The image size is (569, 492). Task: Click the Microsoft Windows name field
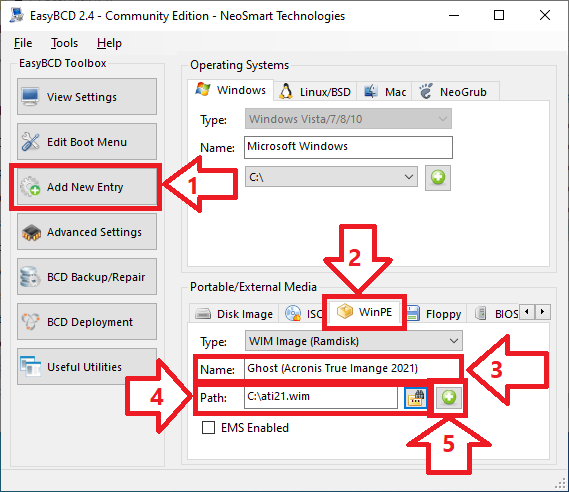point(348,147)
